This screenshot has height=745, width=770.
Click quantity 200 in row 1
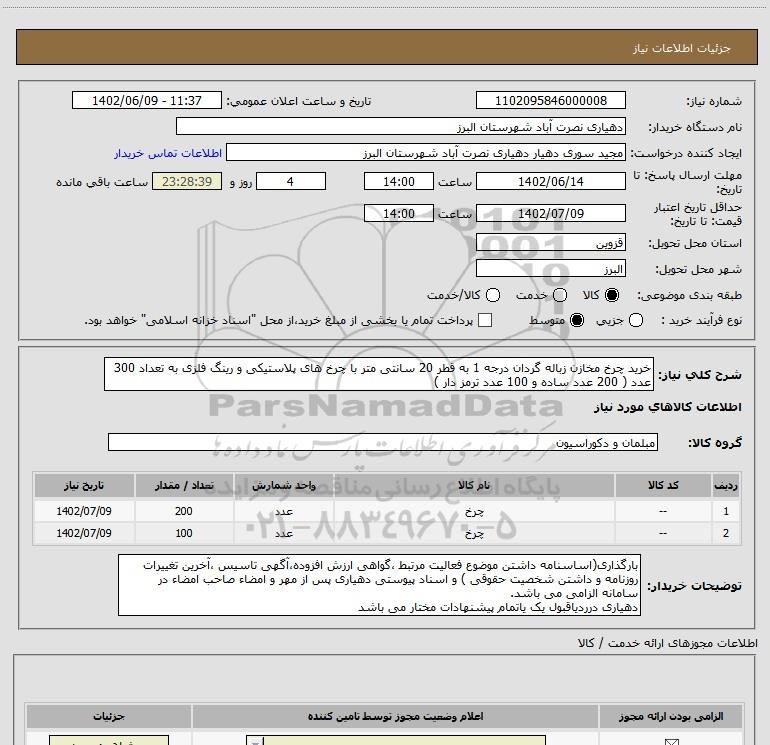pyautogui.click(x=184, y=511)
